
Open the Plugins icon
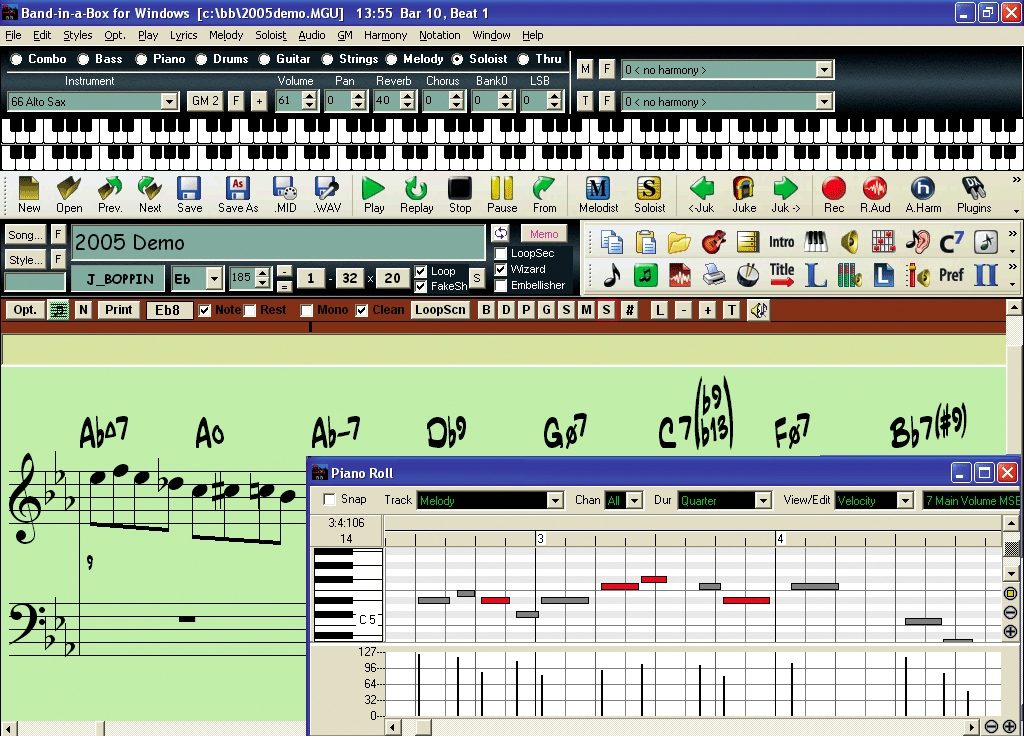coord(974,195)
